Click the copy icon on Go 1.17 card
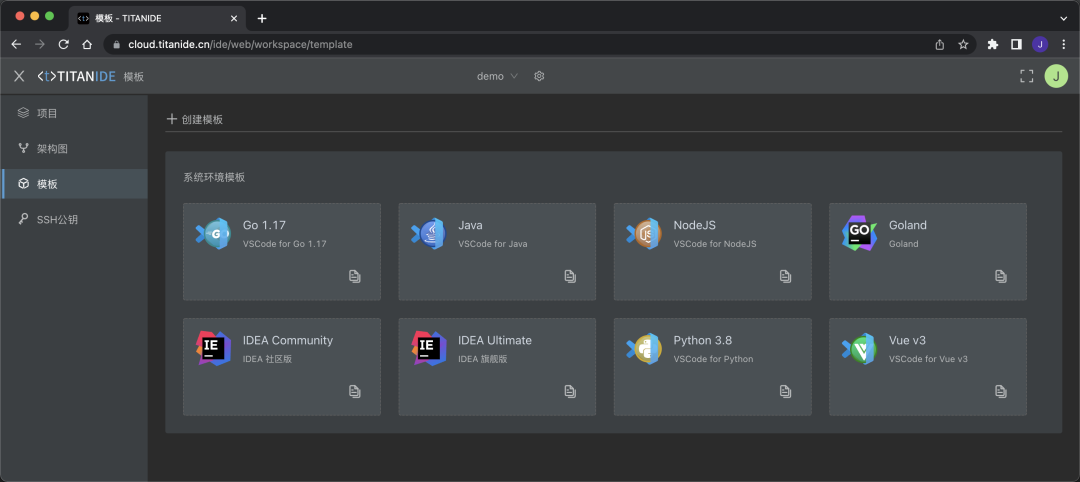Image resolution: width=1080 pixels, height=482 pixels. pos(354,276)
